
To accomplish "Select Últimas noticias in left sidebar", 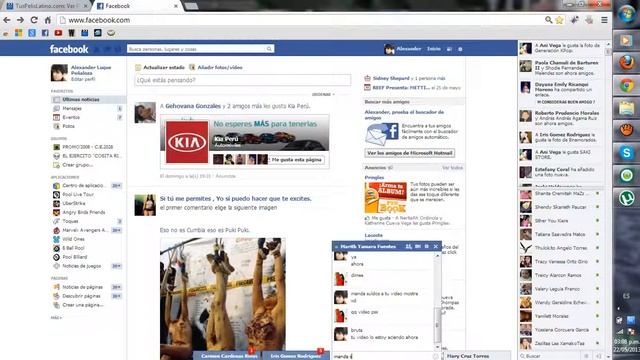I will [88, 100].
